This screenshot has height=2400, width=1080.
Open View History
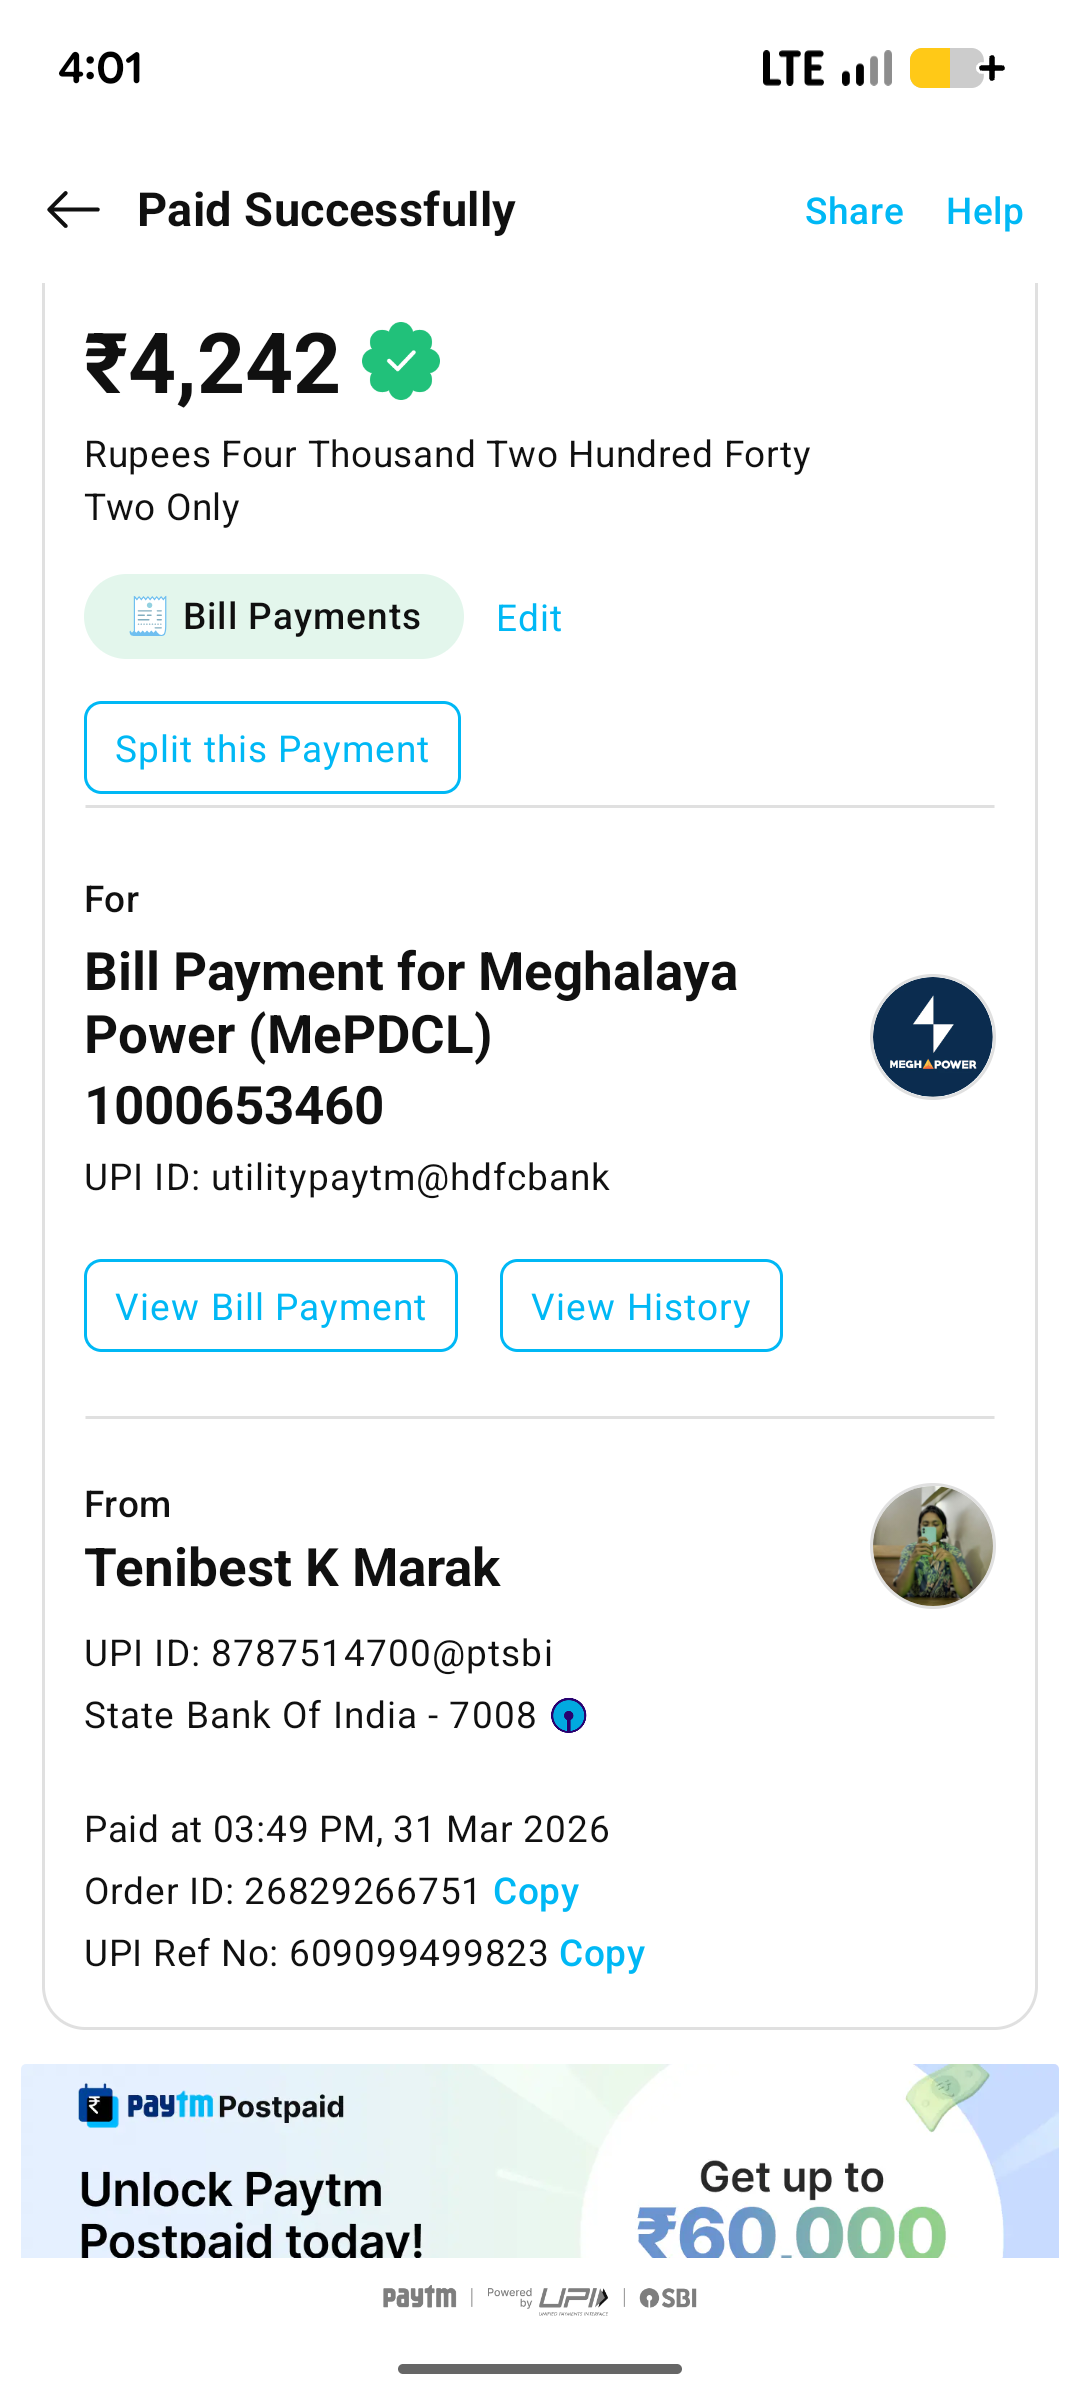coord(641,1306)
